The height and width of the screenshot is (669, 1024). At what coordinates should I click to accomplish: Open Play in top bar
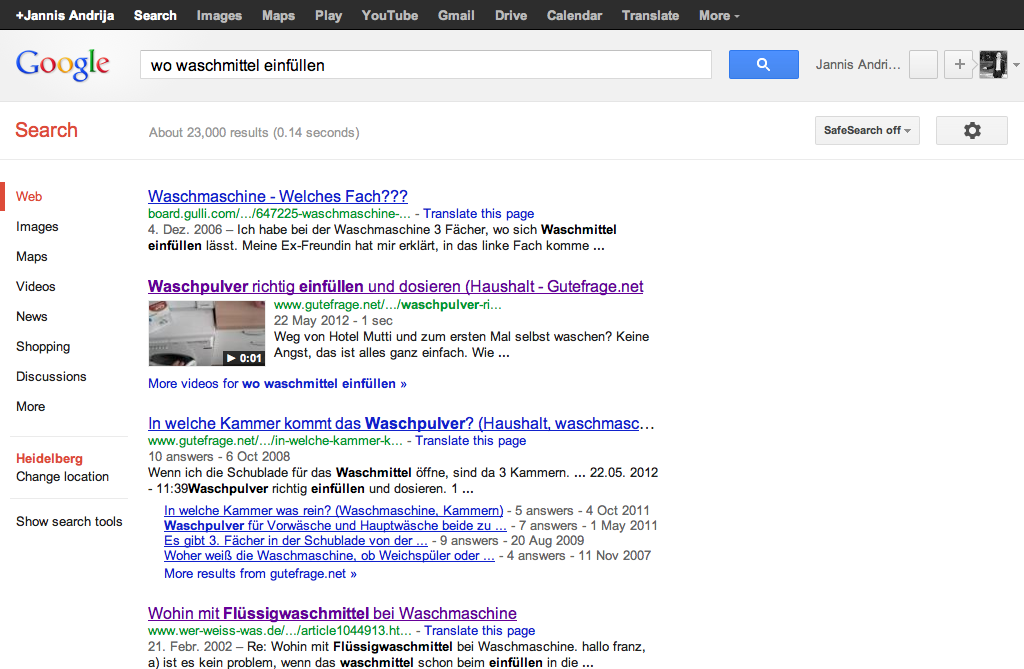(x=328, y=15)
